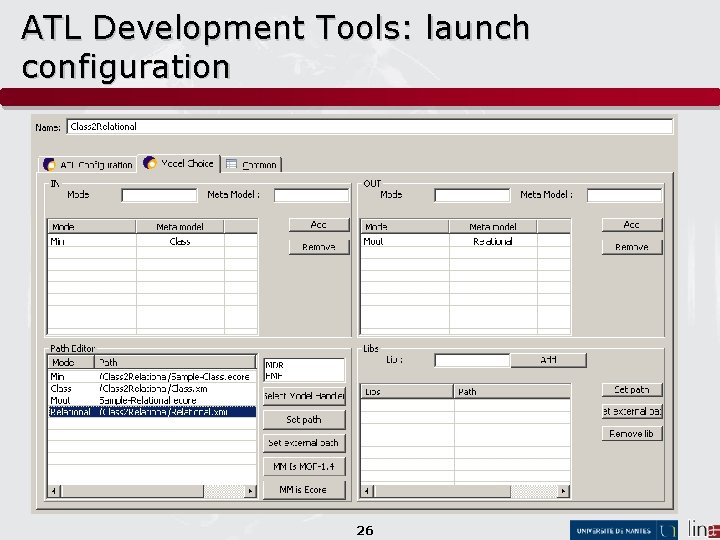Click the Add button next to Lib field

pyautogui.click(x=549, y=360)
